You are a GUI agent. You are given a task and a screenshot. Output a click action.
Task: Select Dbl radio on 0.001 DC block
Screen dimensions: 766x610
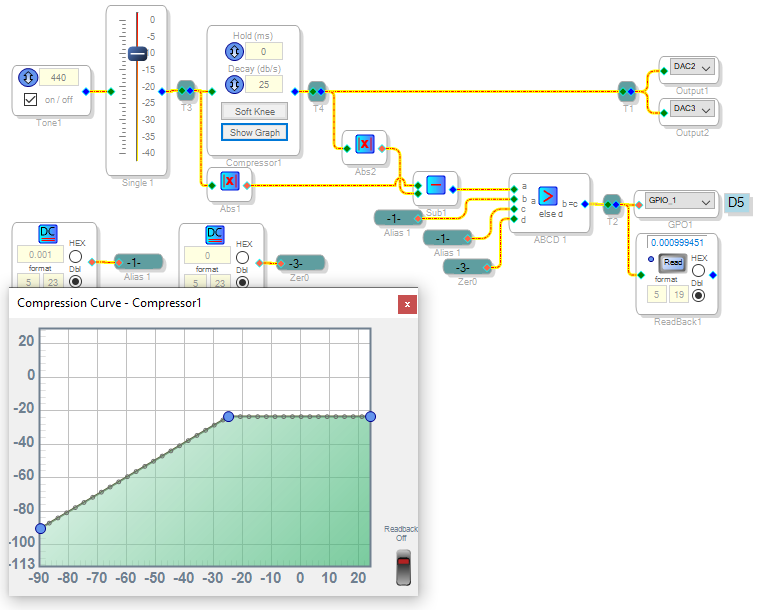(75, 281)
